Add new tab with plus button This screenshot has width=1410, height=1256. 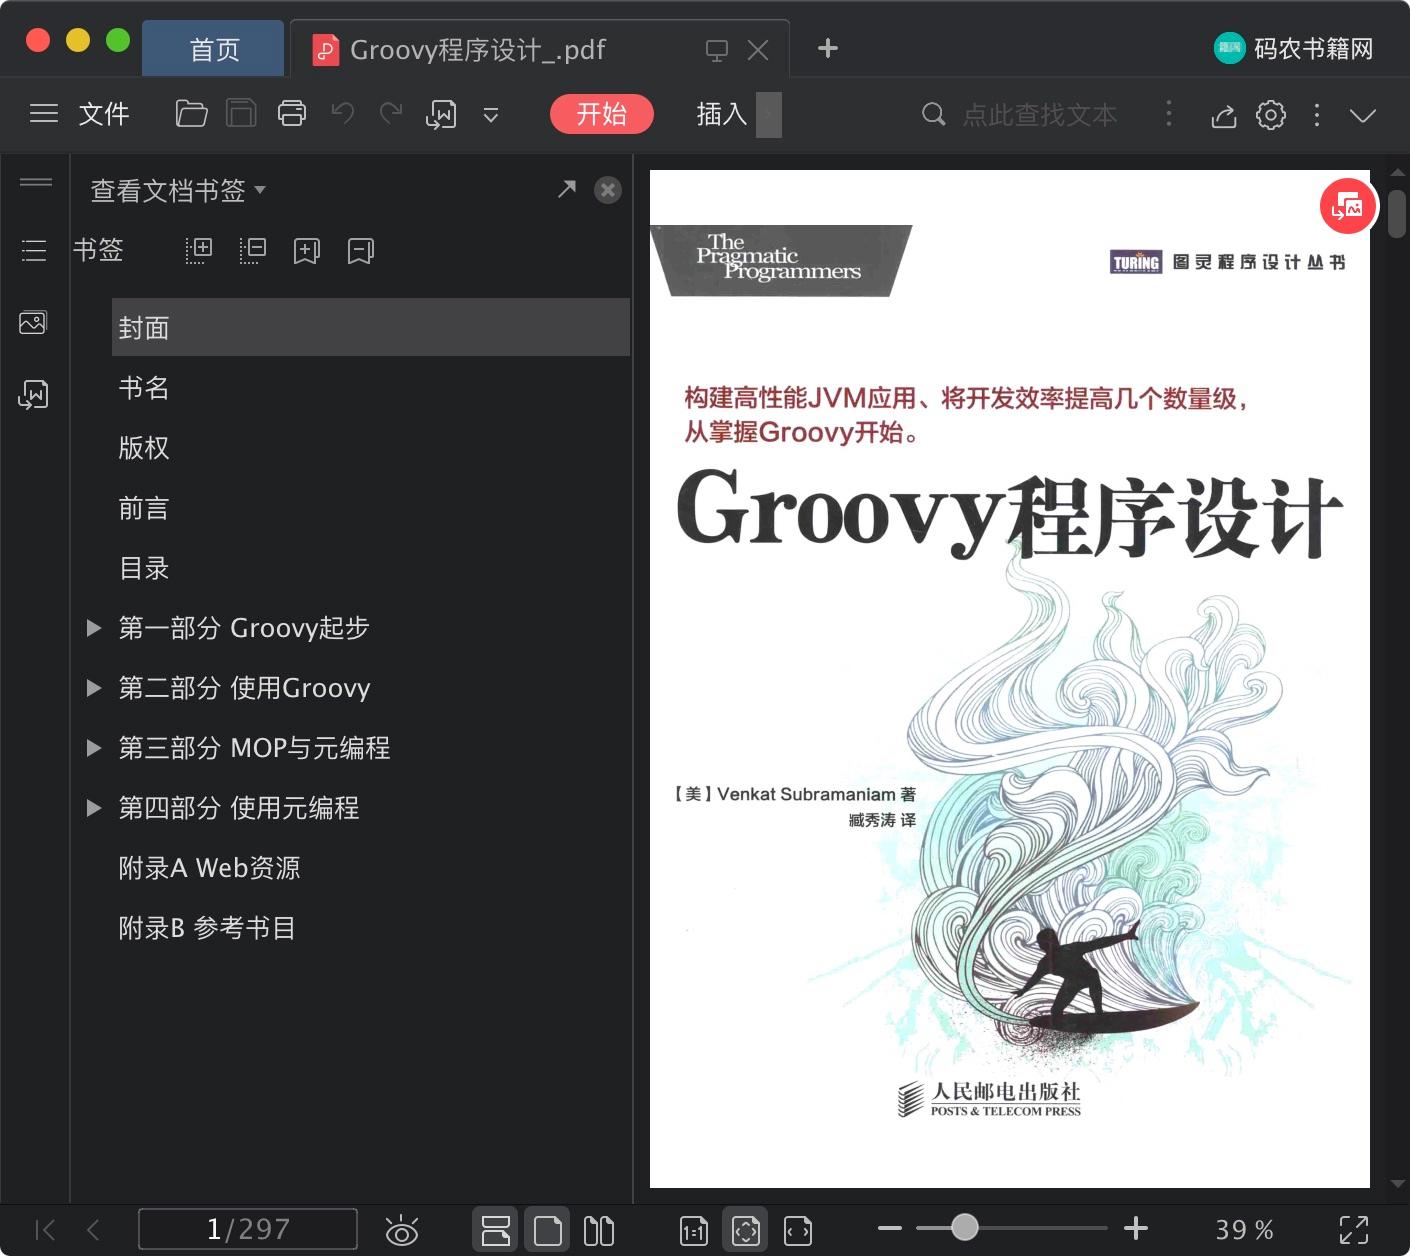(x=828, y=48)
